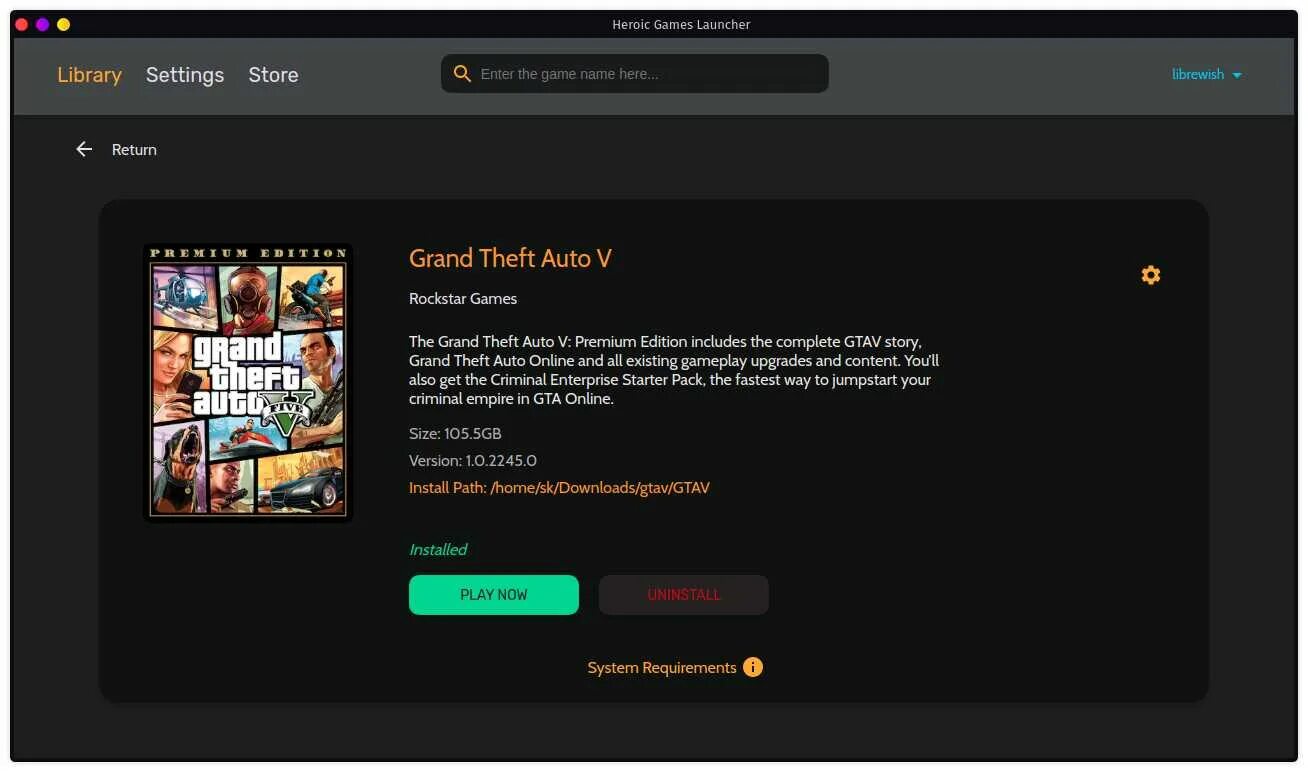Viewport: 1308px width, 772px height.
Task: Open the librewish account dropdown arrow
Action: tap(1237, 75)
